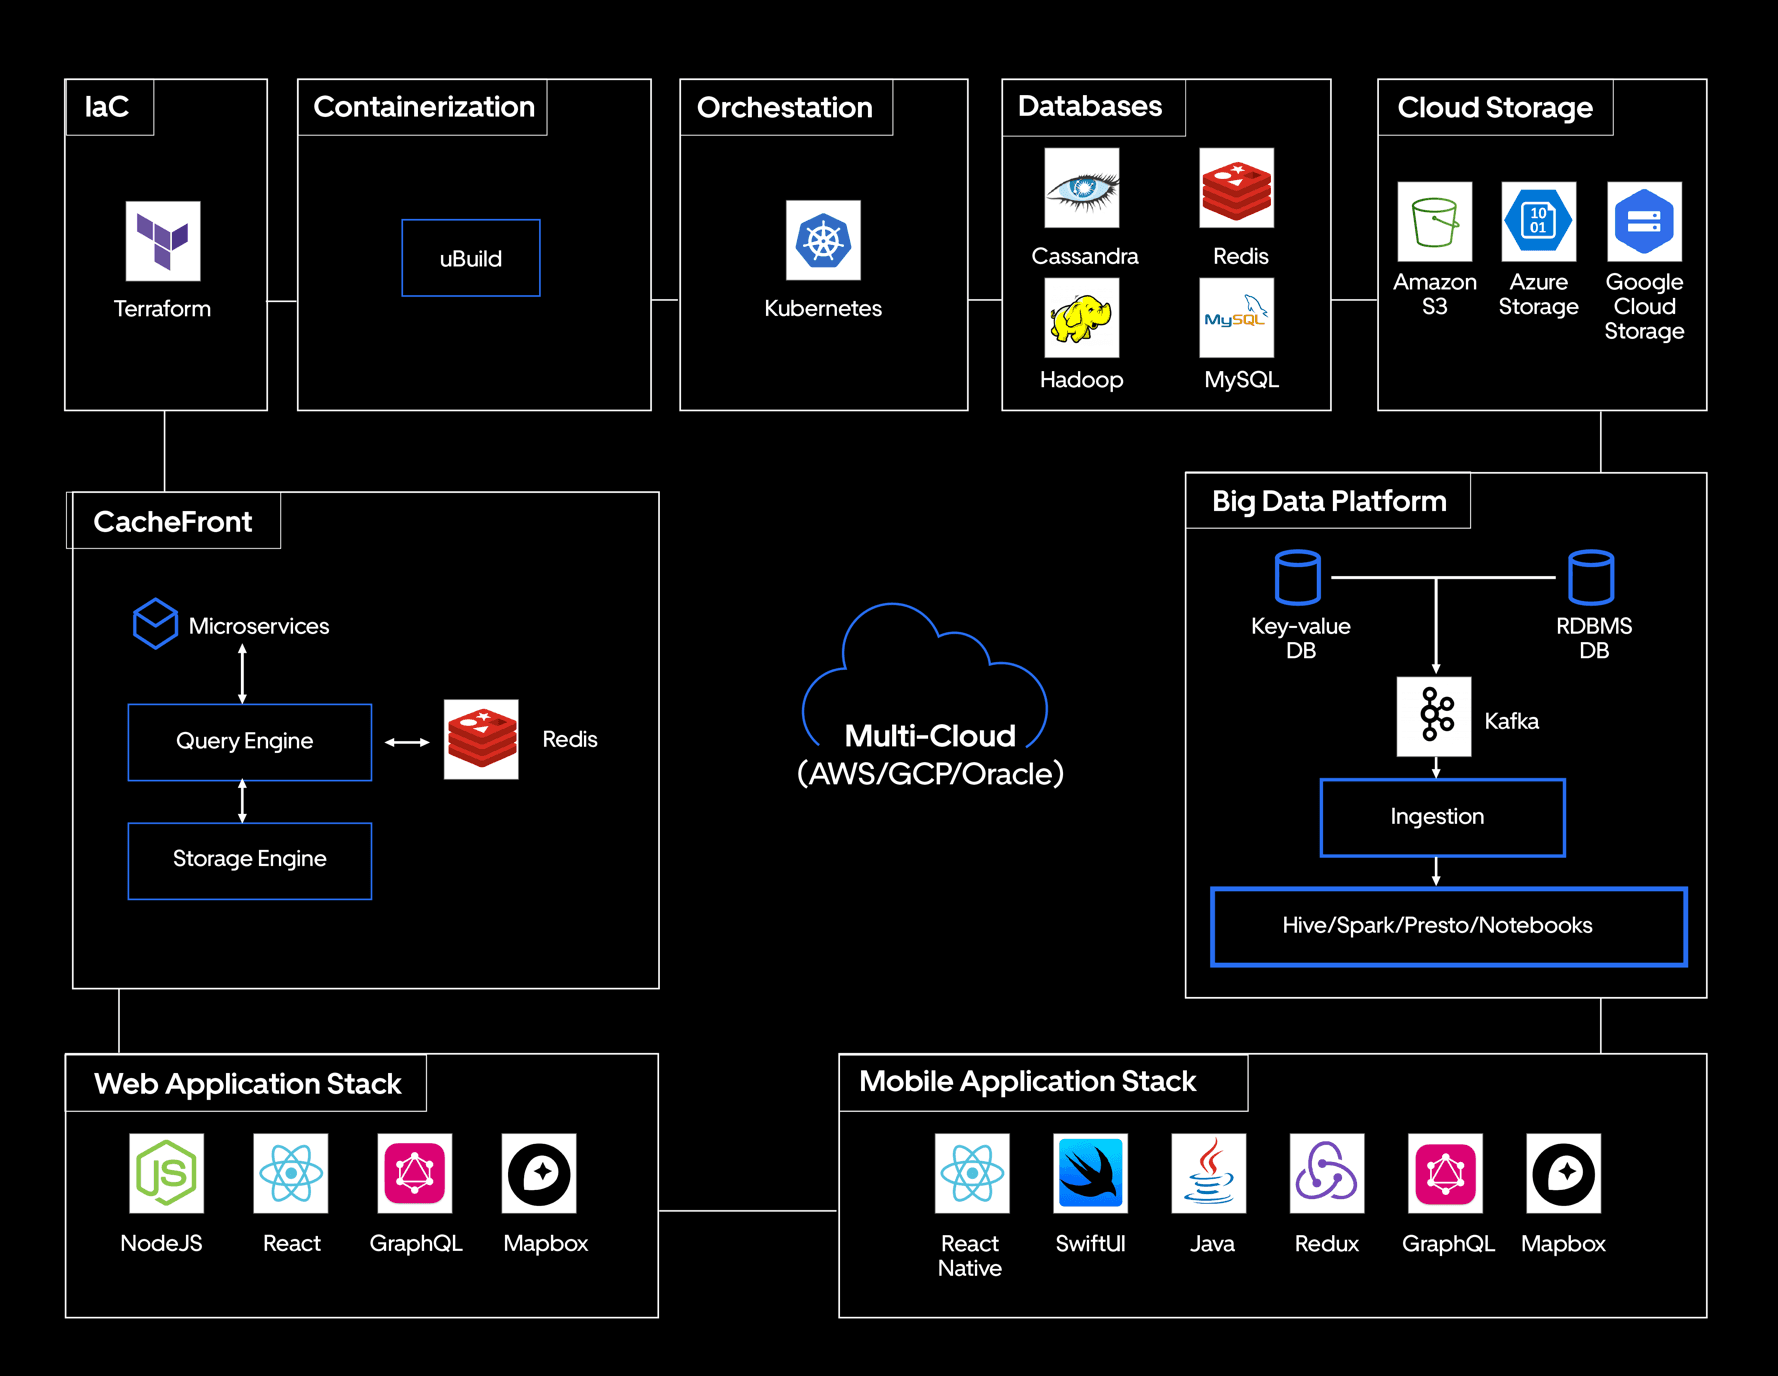
Task: Click the Redis icon in Databases
Action: coord(1237,188)
